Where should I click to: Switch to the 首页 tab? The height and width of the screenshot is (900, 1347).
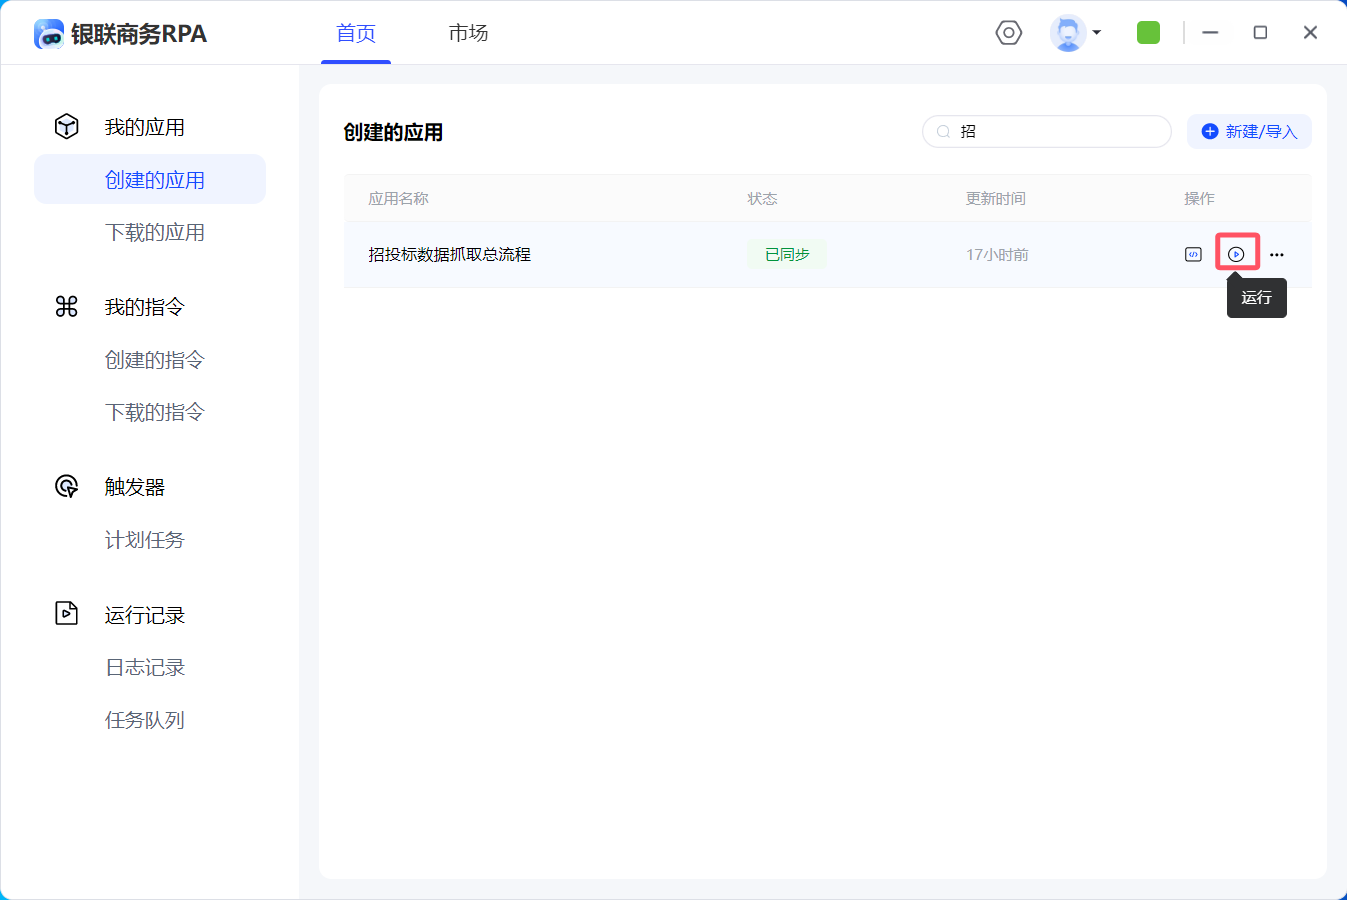pyautogui.click(x=356, y=33)
